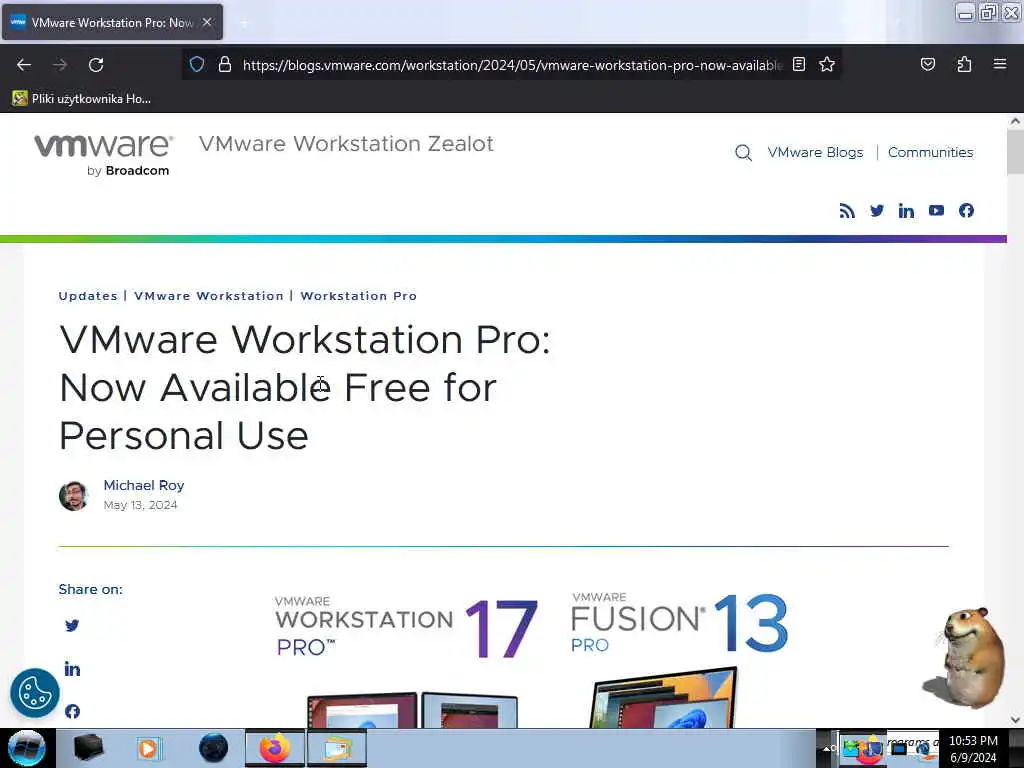Screen dimensions: 1024x768
Task: Open the VMware Workstation category link
Action: click(x=209, y=296)
